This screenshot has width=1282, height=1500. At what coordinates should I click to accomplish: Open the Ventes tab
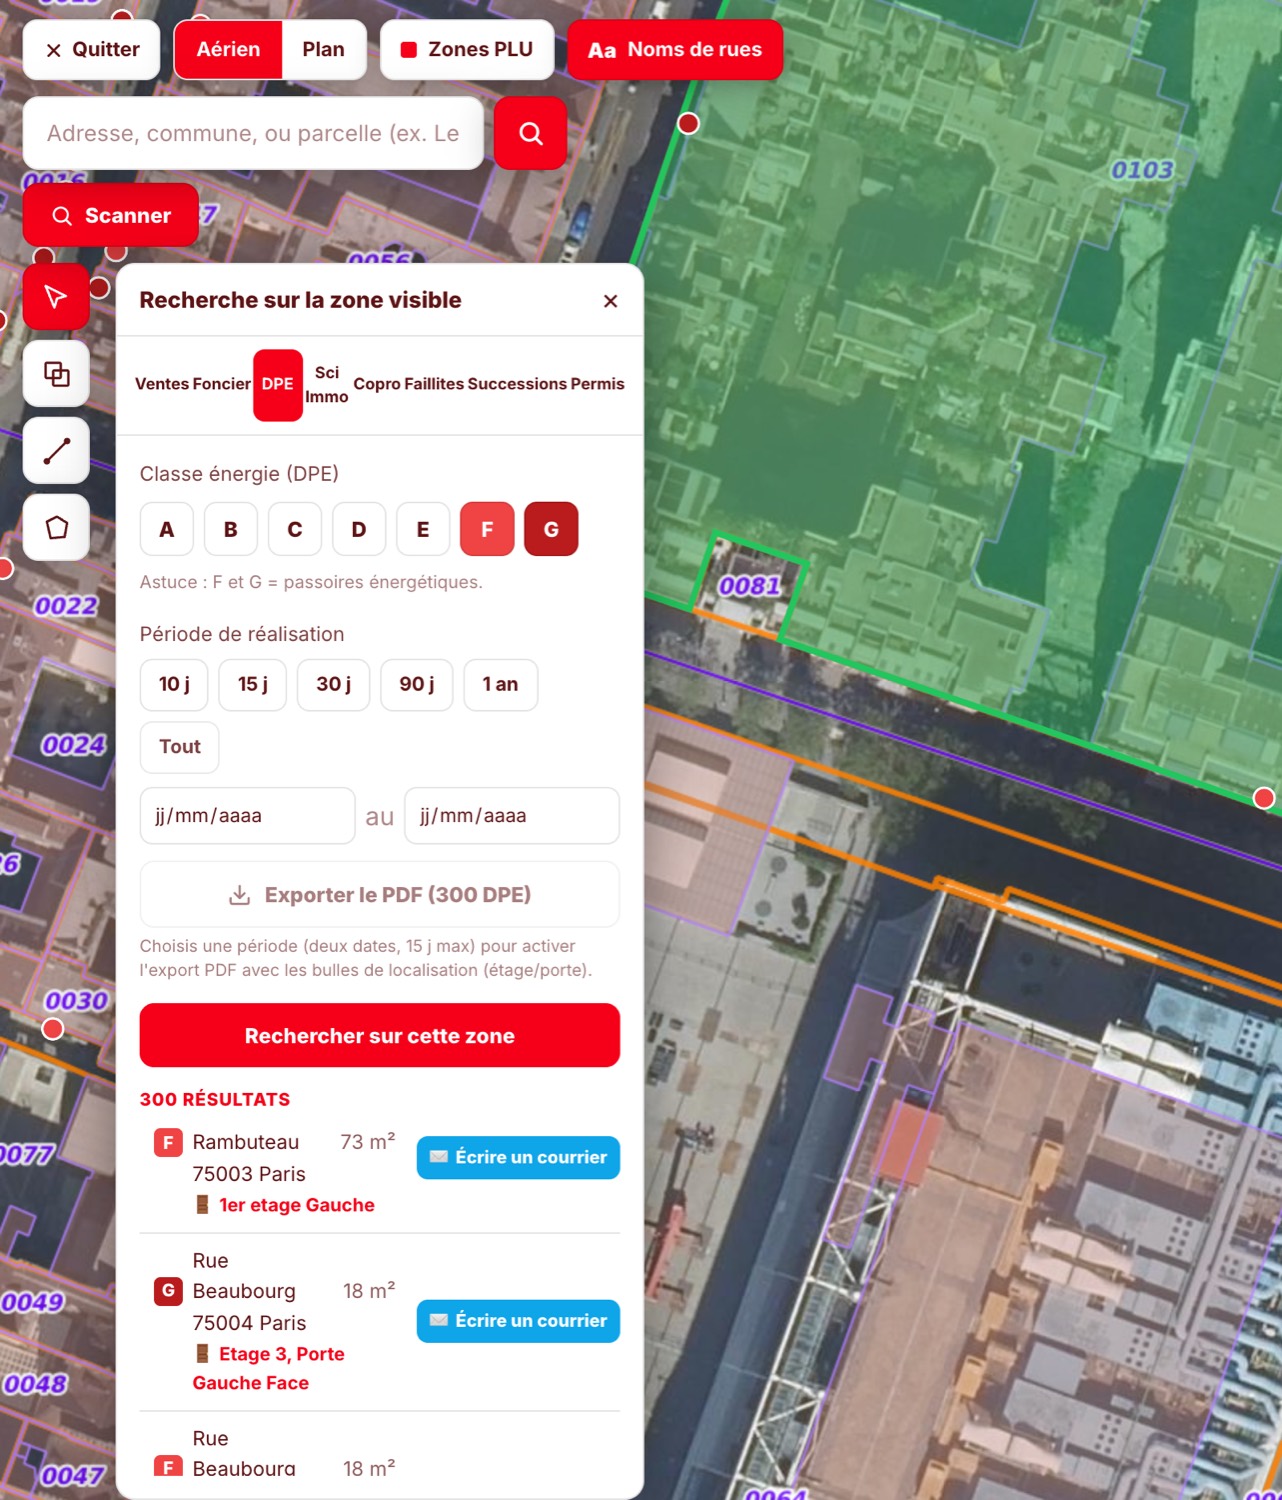pos(162,384)
